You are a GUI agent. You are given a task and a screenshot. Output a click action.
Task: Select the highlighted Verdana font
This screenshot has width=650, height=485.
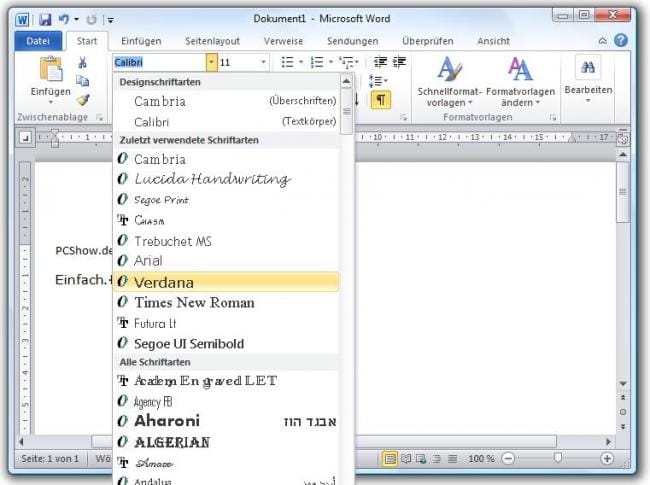click(x=227, y=282)
